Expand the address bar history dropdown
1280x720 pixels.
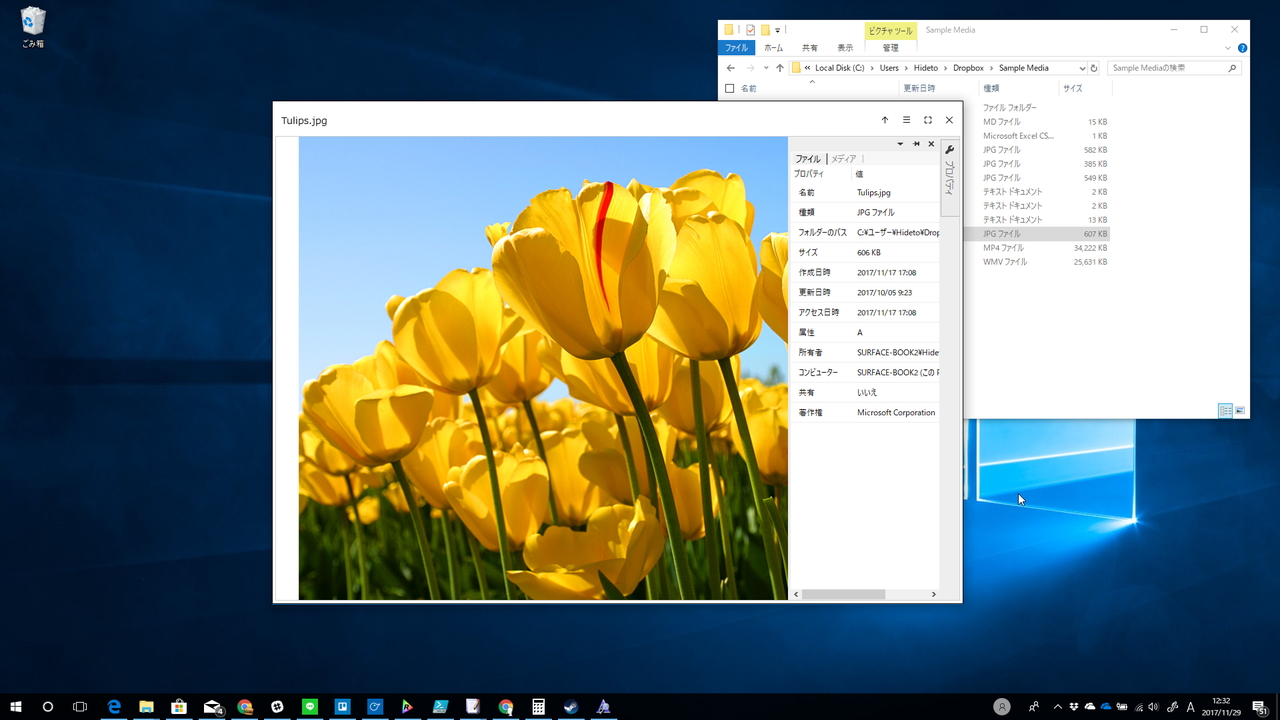[x=1082, y=68]
